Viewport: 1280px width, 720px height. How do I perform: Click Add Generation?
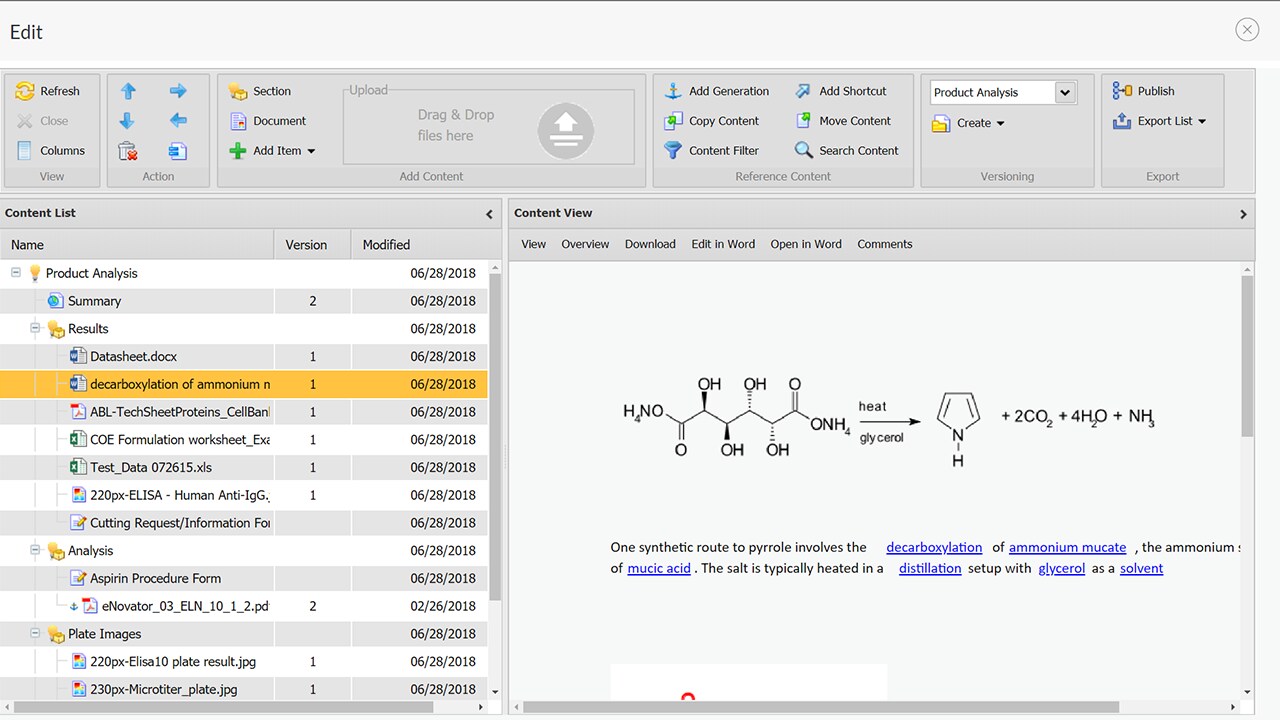(x=717, y=91)
